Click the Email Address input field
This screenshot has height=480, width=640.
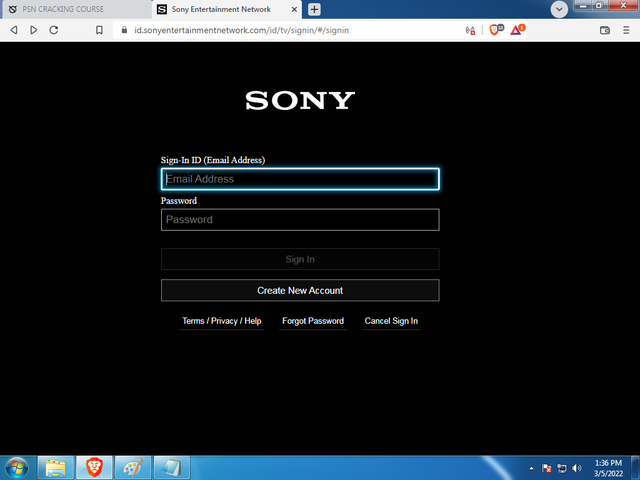[x=300, y=179]
